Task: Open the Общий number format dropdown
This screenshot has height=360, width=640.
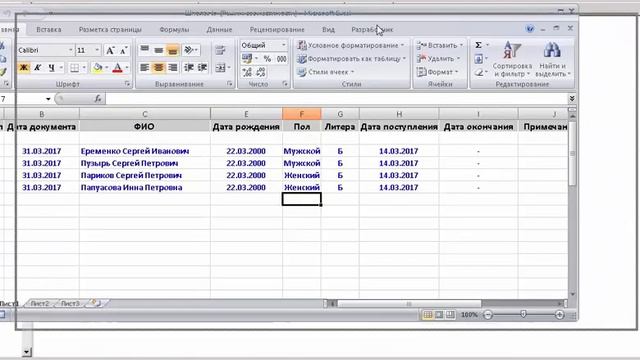Action: pyautogui.click(x=284, y=45)
